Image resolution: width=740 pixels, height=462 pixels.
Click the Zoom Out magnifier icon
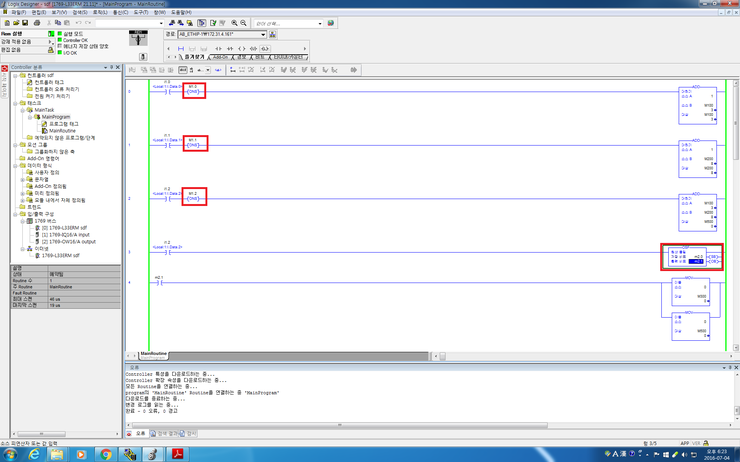coord(243,23)
